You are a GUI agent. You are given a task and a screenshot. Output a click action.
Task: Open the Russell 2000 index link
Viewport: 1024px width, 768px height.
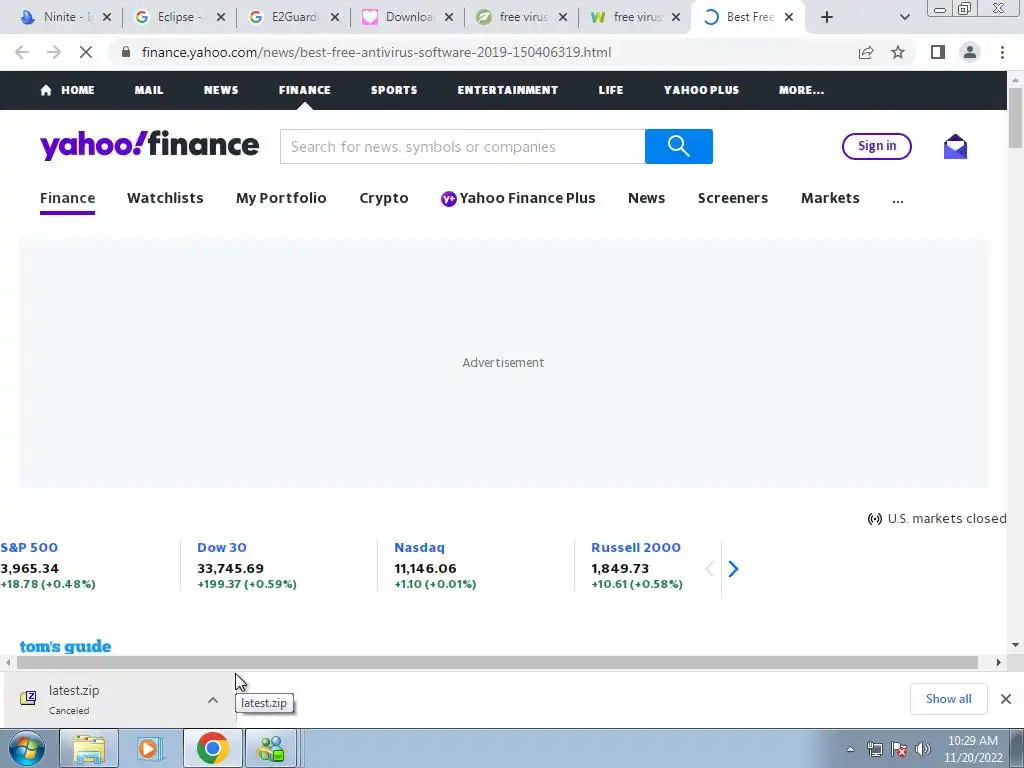(636, 547)
